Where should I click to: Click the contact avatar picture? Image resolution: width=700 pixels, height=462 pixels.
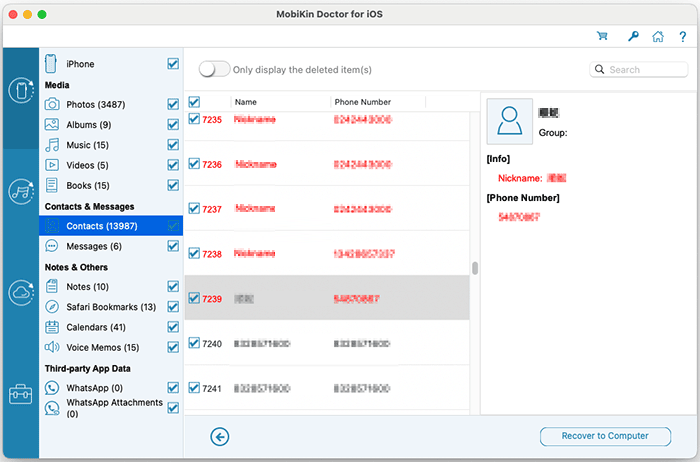click(510, 122)
